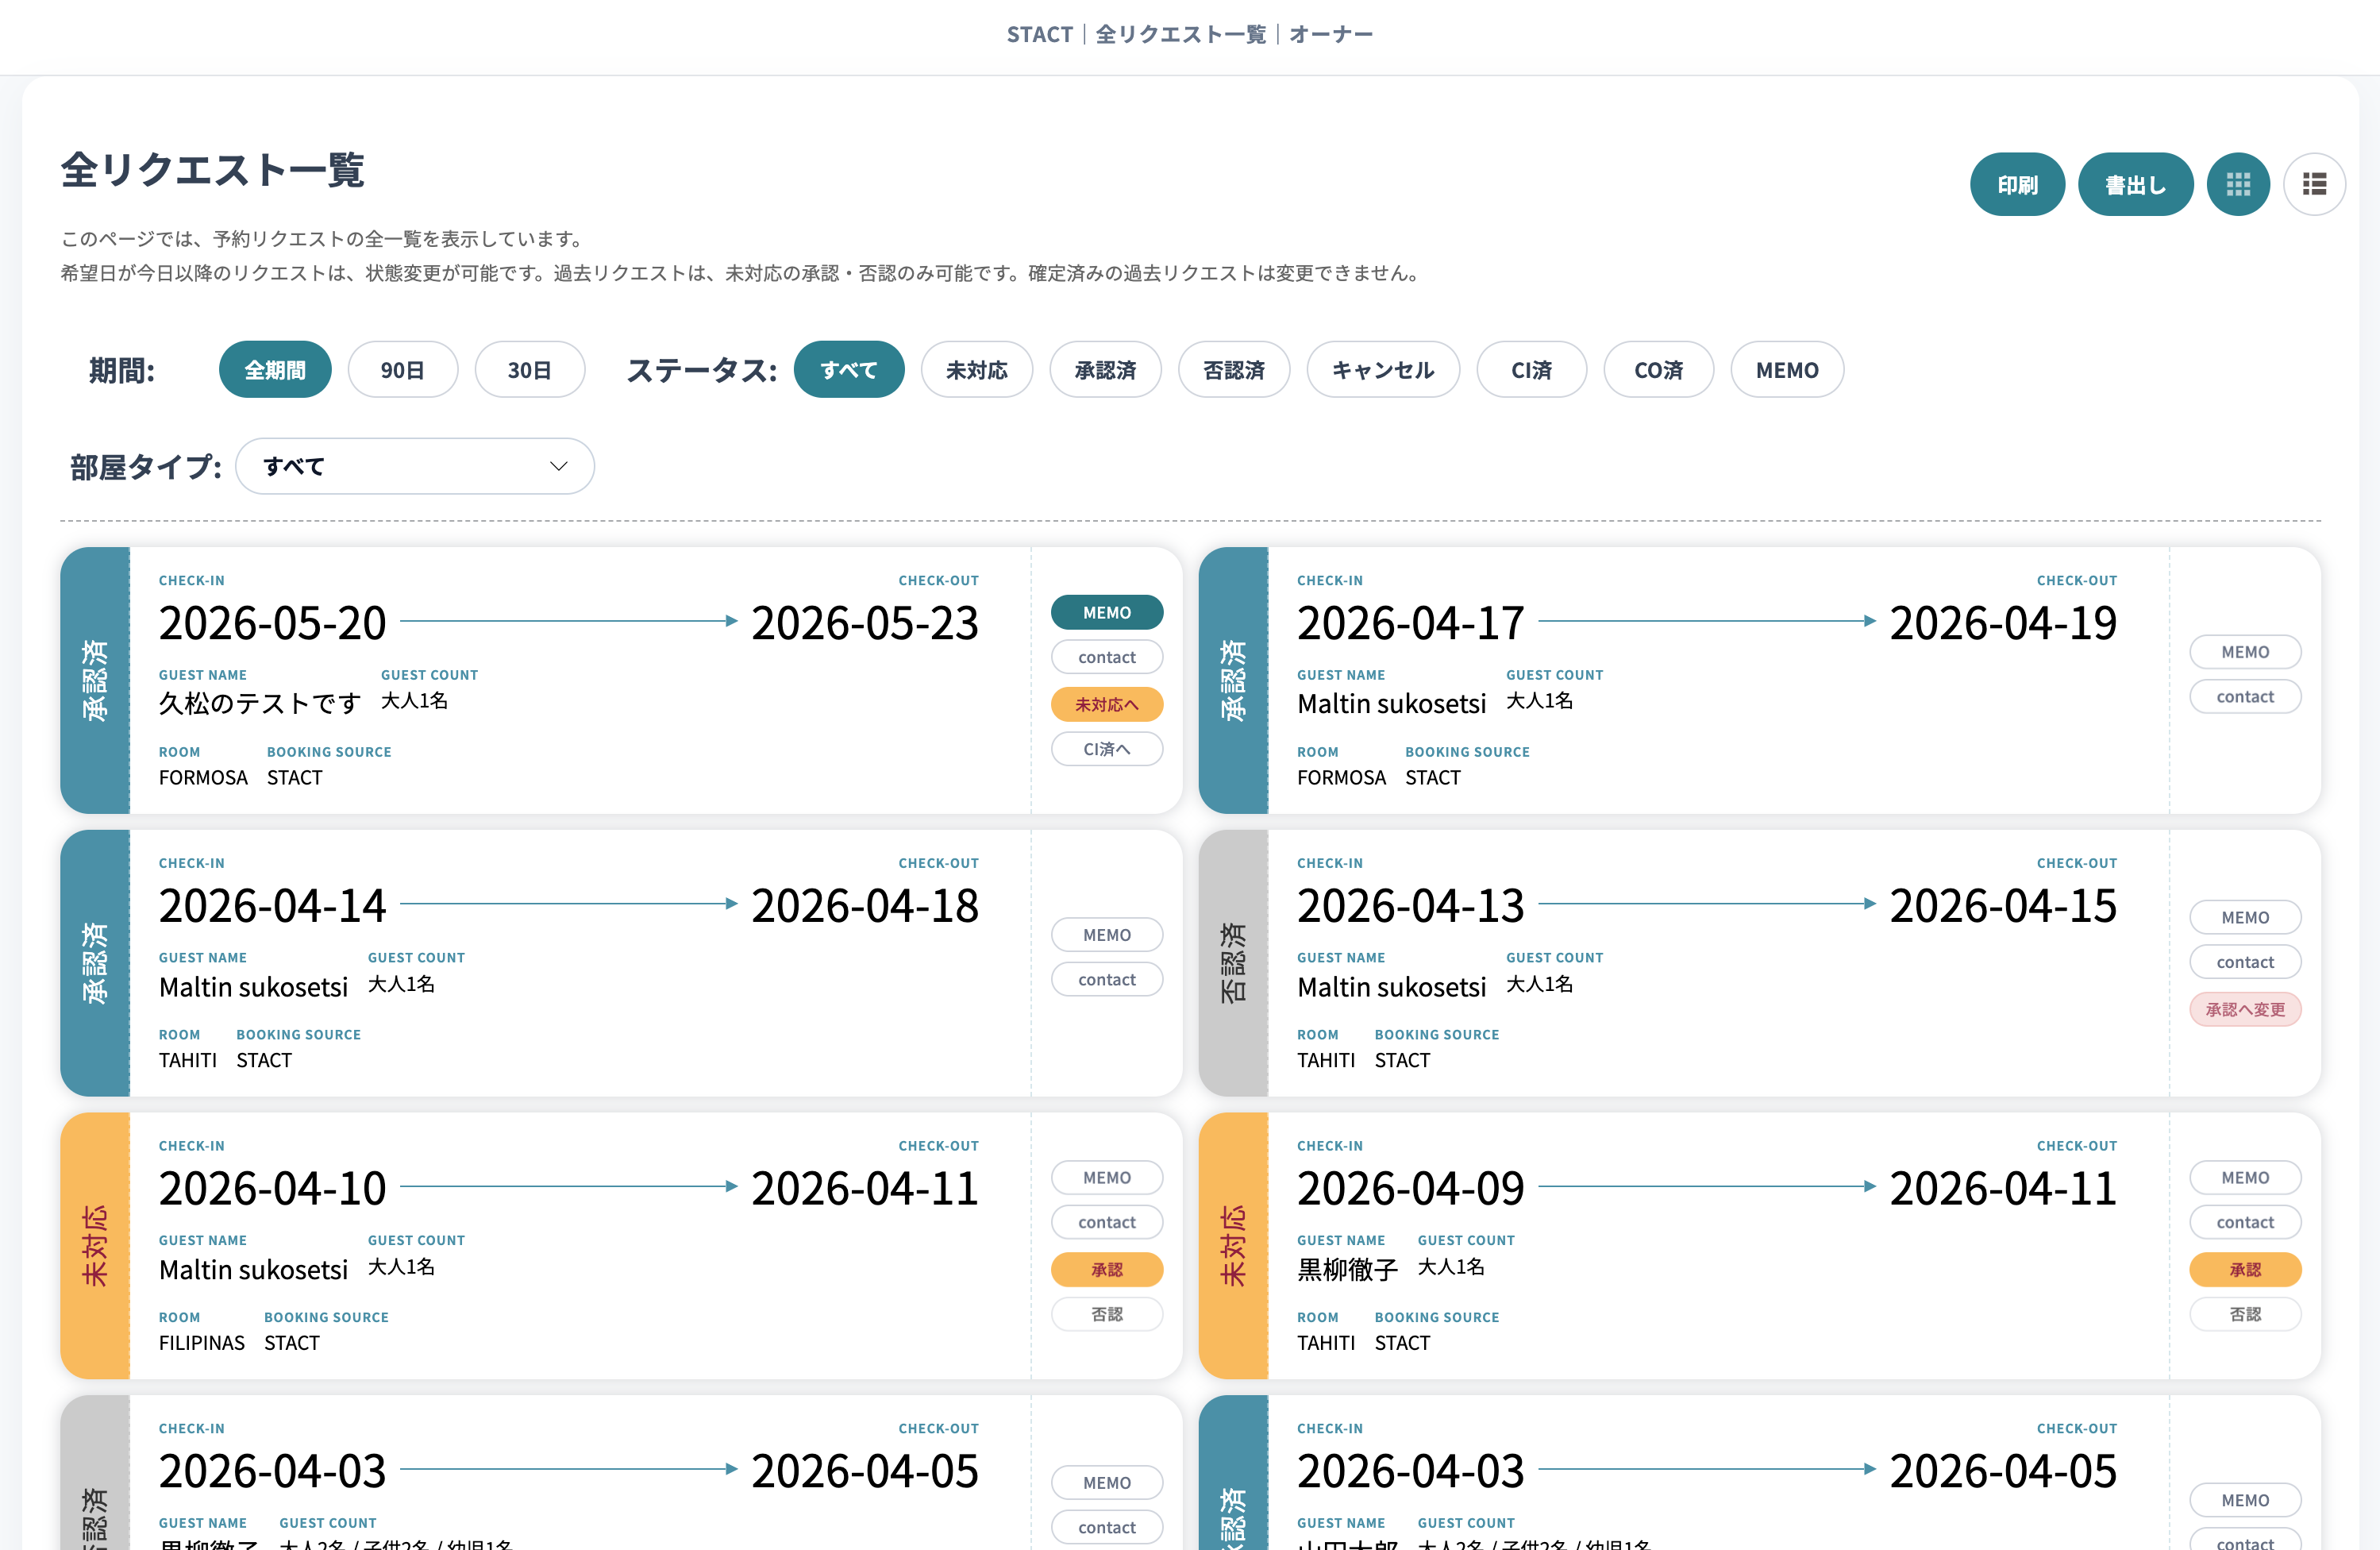
Task: Open MEMO for right 2026-04-03 booking
Action: 2245,1500
